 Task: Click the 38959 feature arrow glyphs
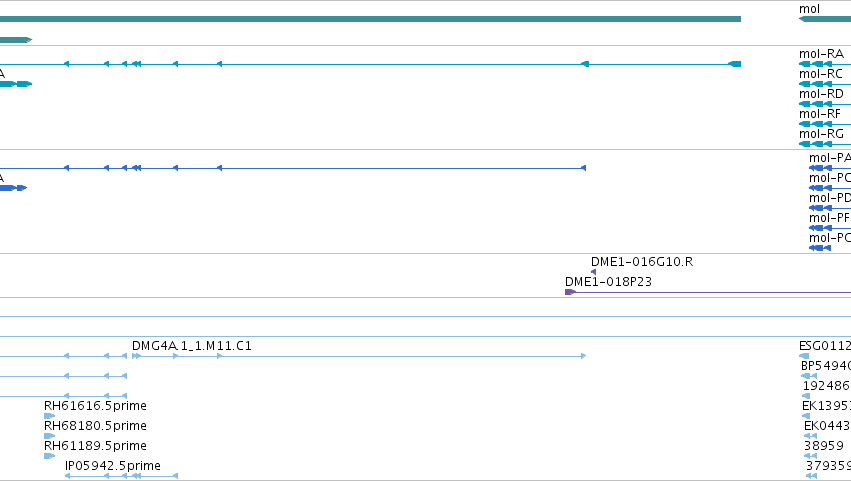[x=811, y=456]
